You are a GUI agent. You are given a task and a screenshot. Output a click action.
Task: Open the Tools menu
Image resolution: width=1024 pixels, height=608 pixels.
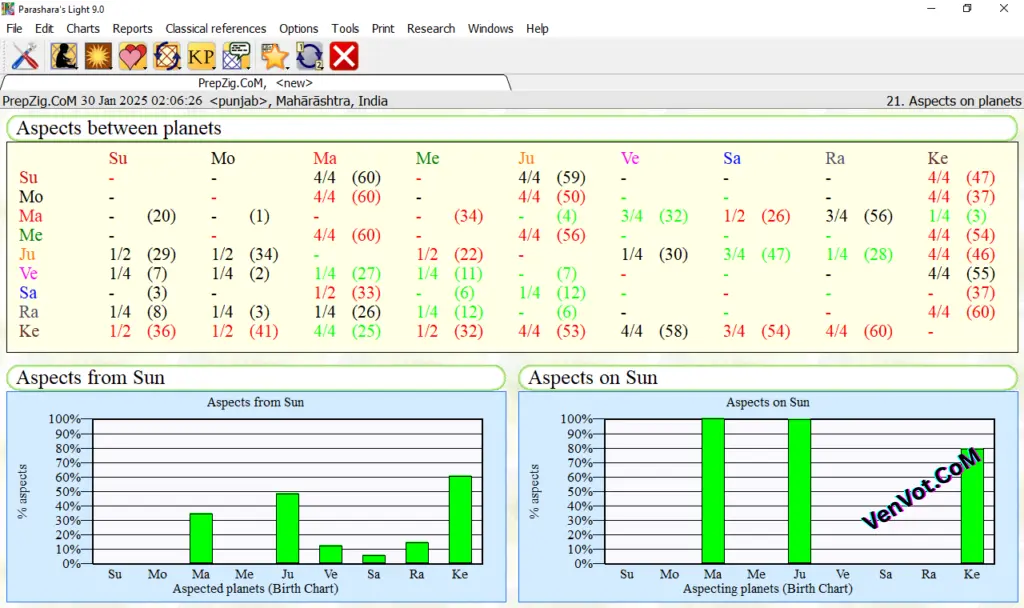(345, 29)
